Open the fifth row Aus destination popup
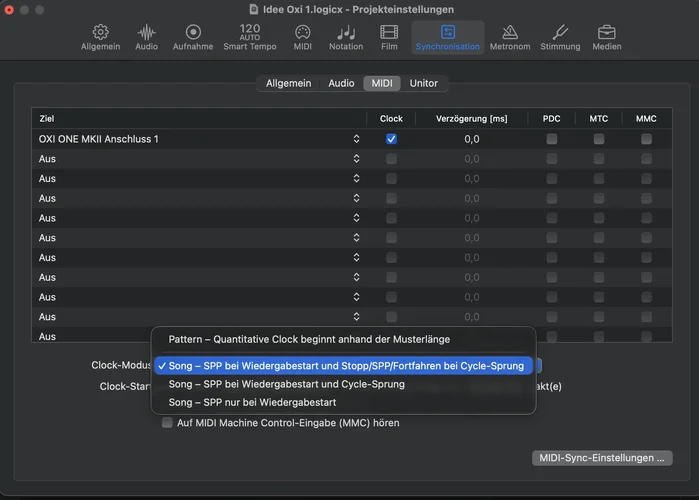 point(356,218)
